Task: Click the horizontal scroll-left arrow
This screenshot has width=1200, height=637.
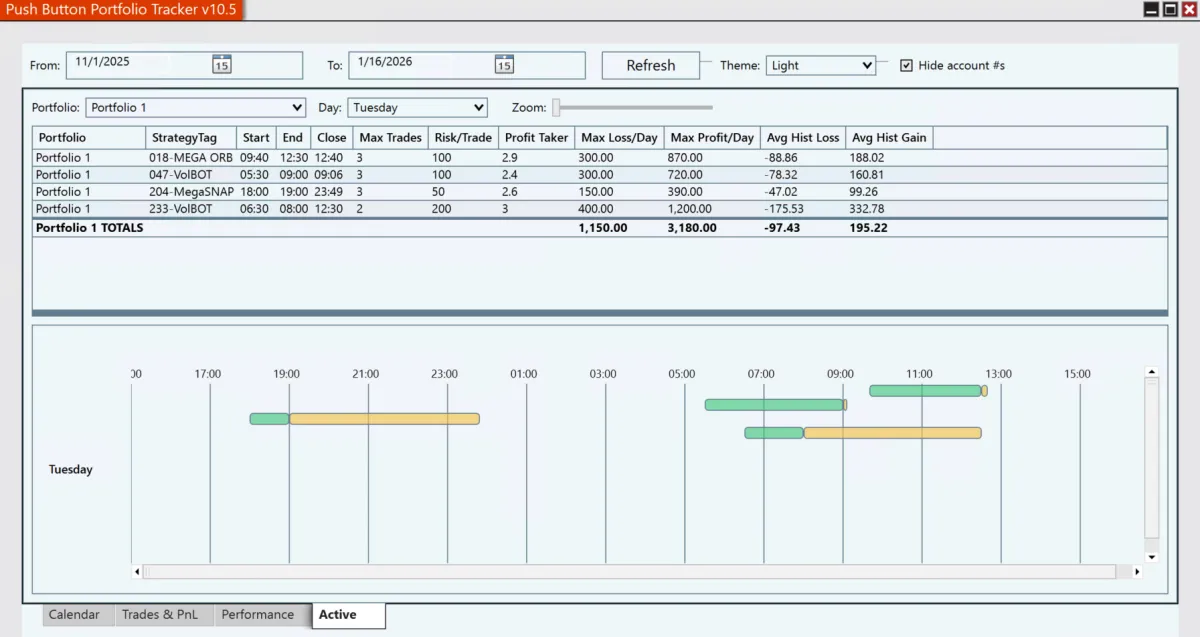Action: (x=137, y=572)
